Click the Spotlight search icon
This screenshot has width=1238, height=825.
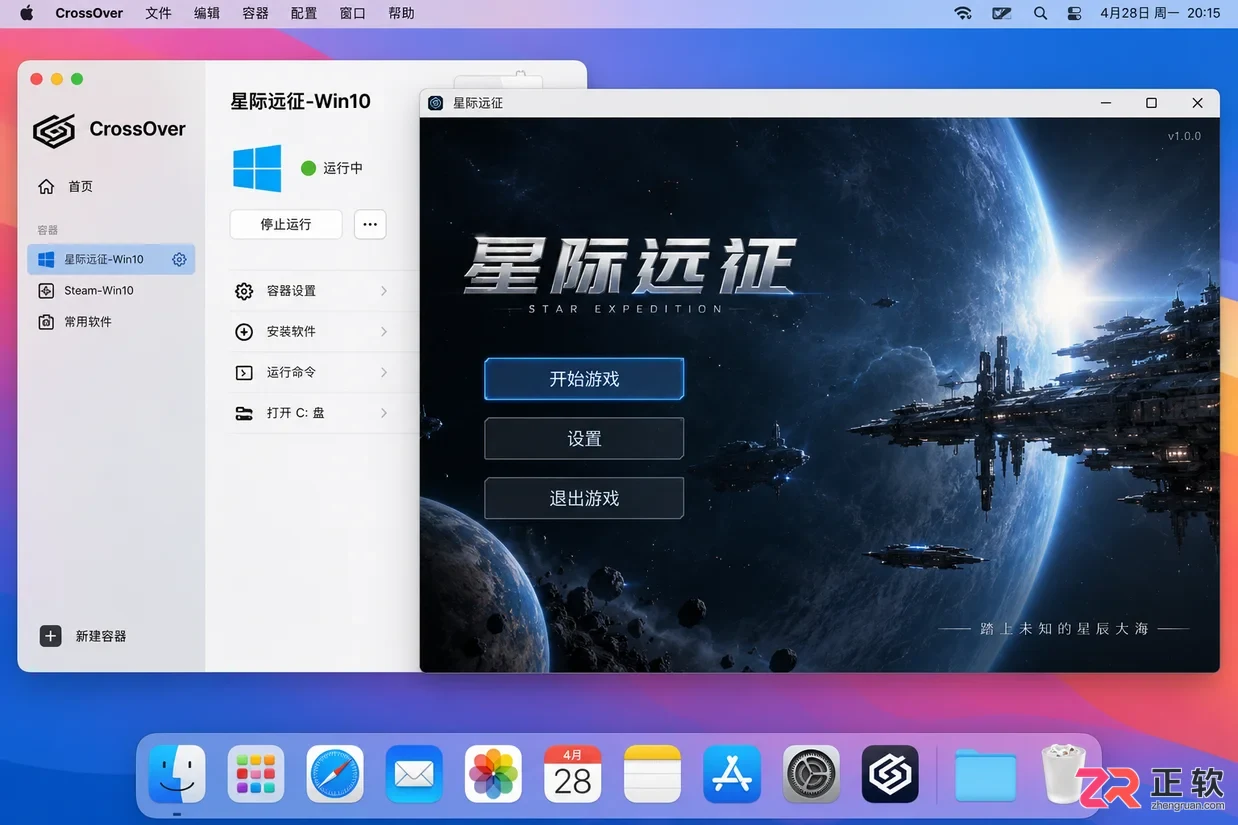(1040, 13)
